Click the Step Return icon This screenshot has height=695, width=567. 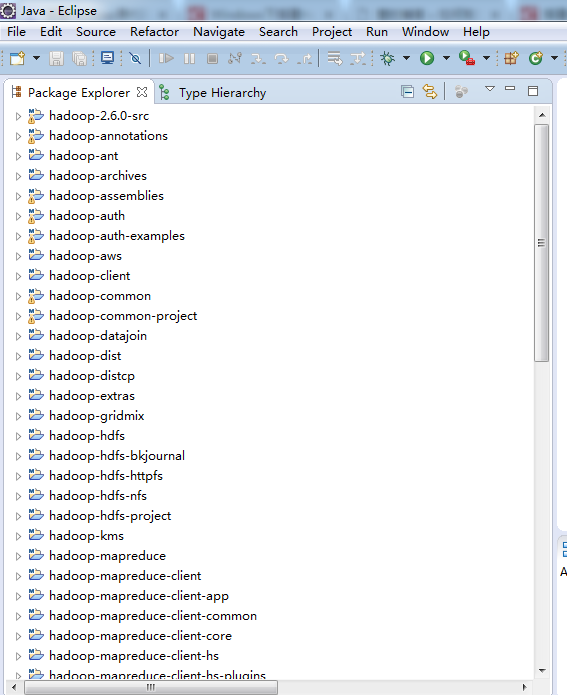305,58
